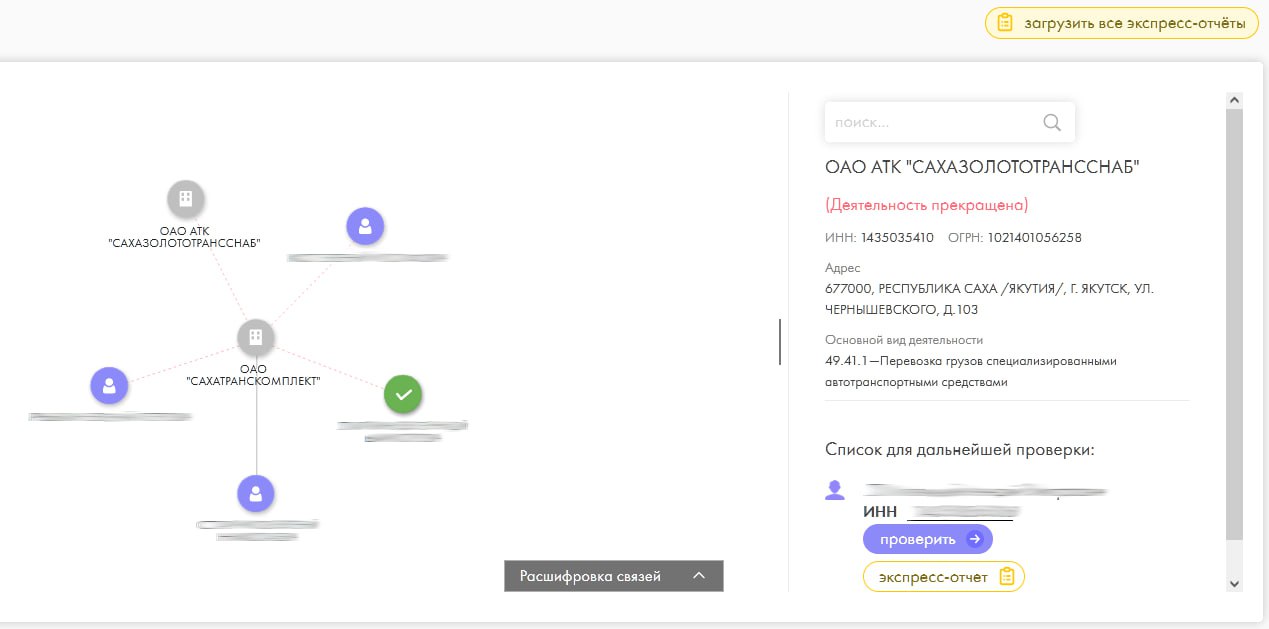Expand the "Расшифровка связей" panel
1269x629 pixels.
pyautogui.click(x=613, y=576)
